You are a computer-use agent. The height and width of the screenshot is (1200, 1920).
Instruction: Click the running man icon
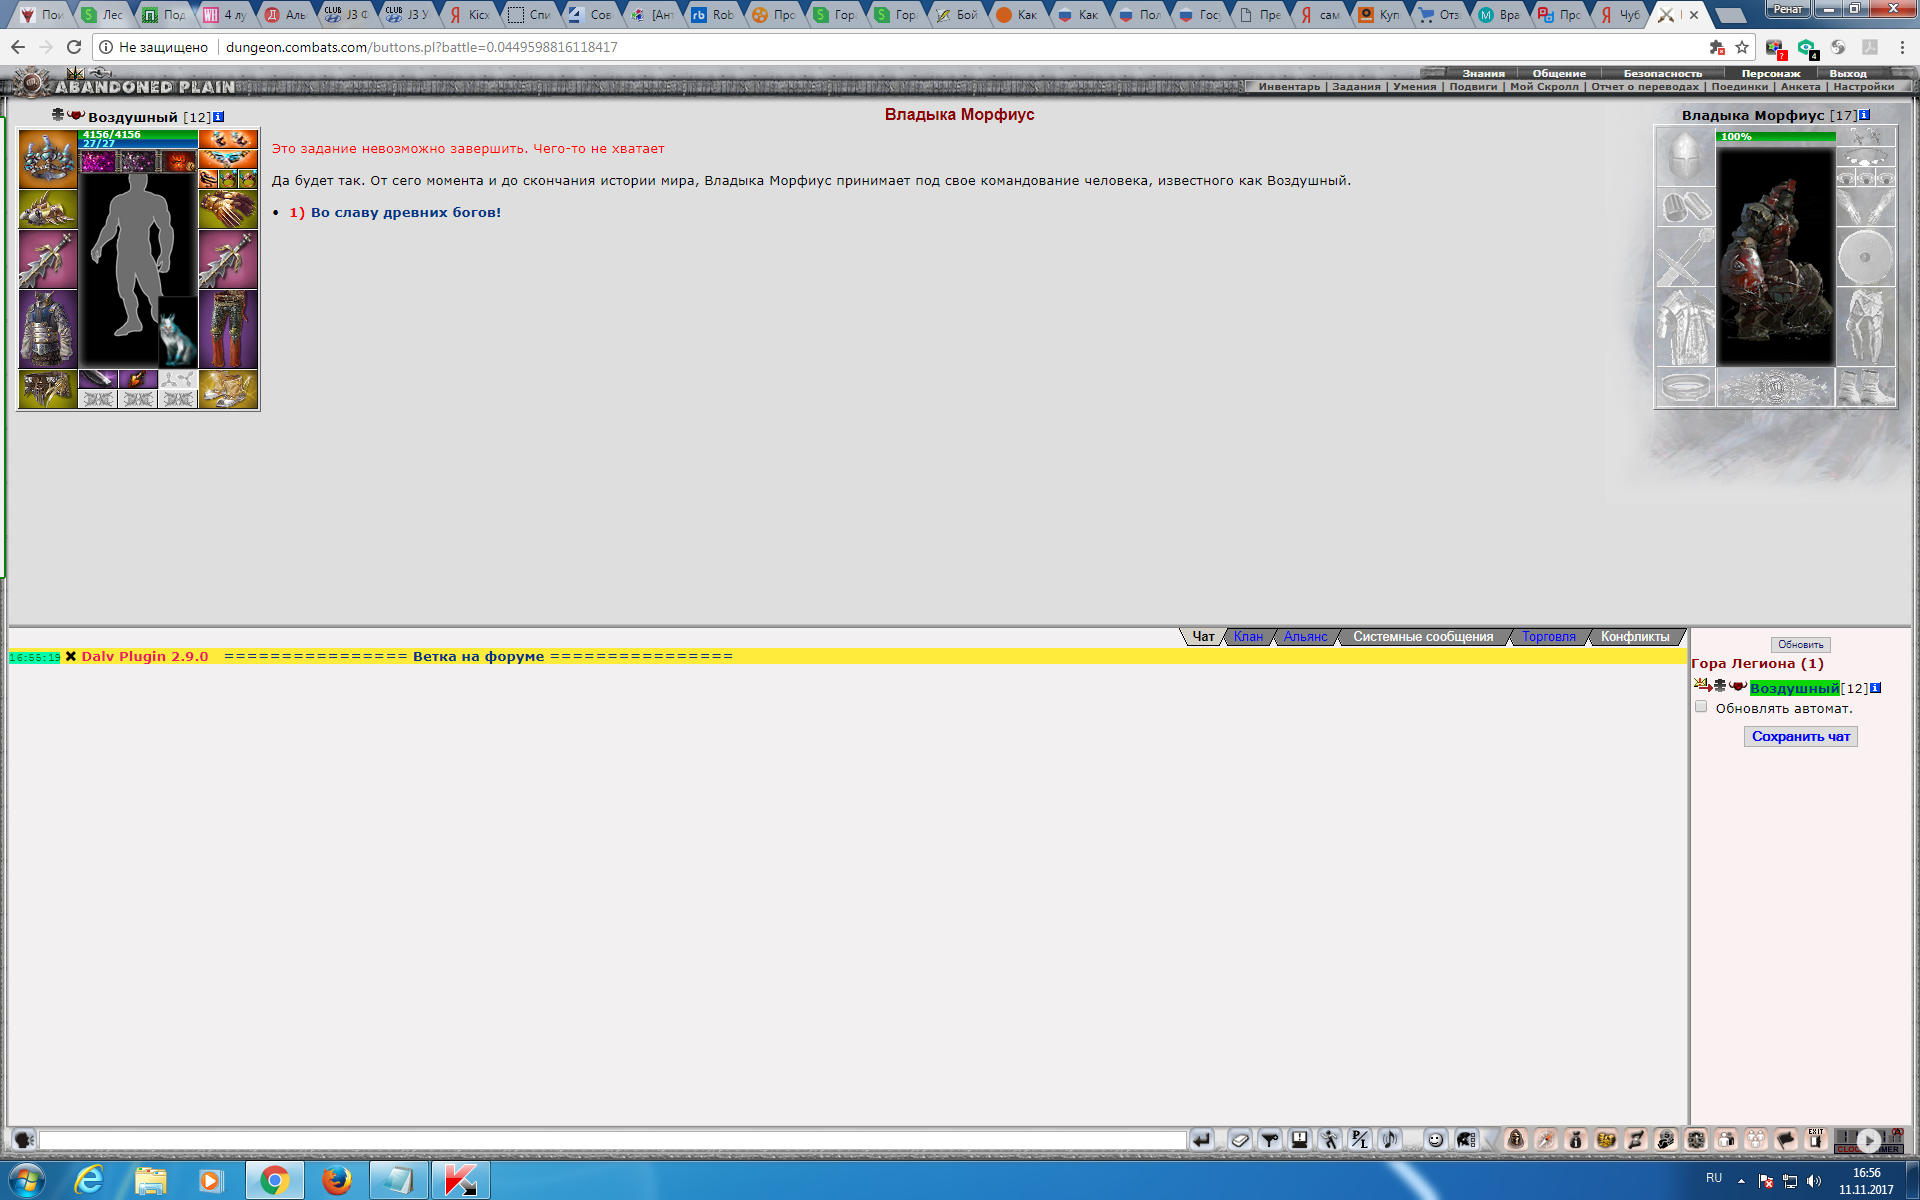(1330, 1140)
